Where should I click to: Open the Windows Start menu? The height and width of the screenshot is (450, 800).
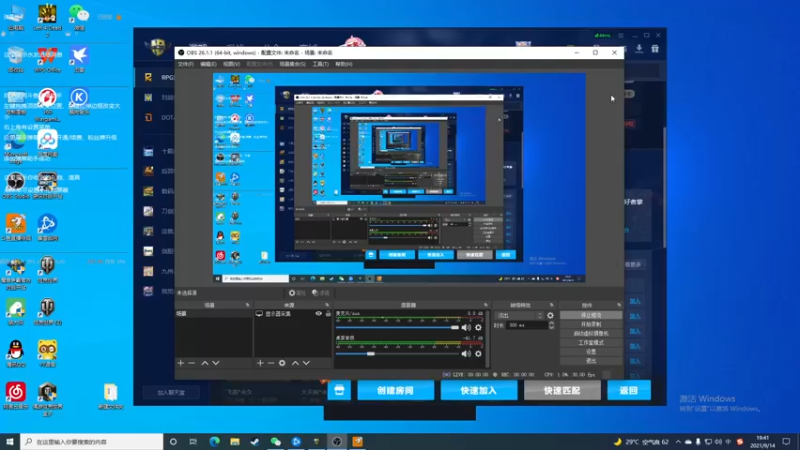[x=10, y=441]
